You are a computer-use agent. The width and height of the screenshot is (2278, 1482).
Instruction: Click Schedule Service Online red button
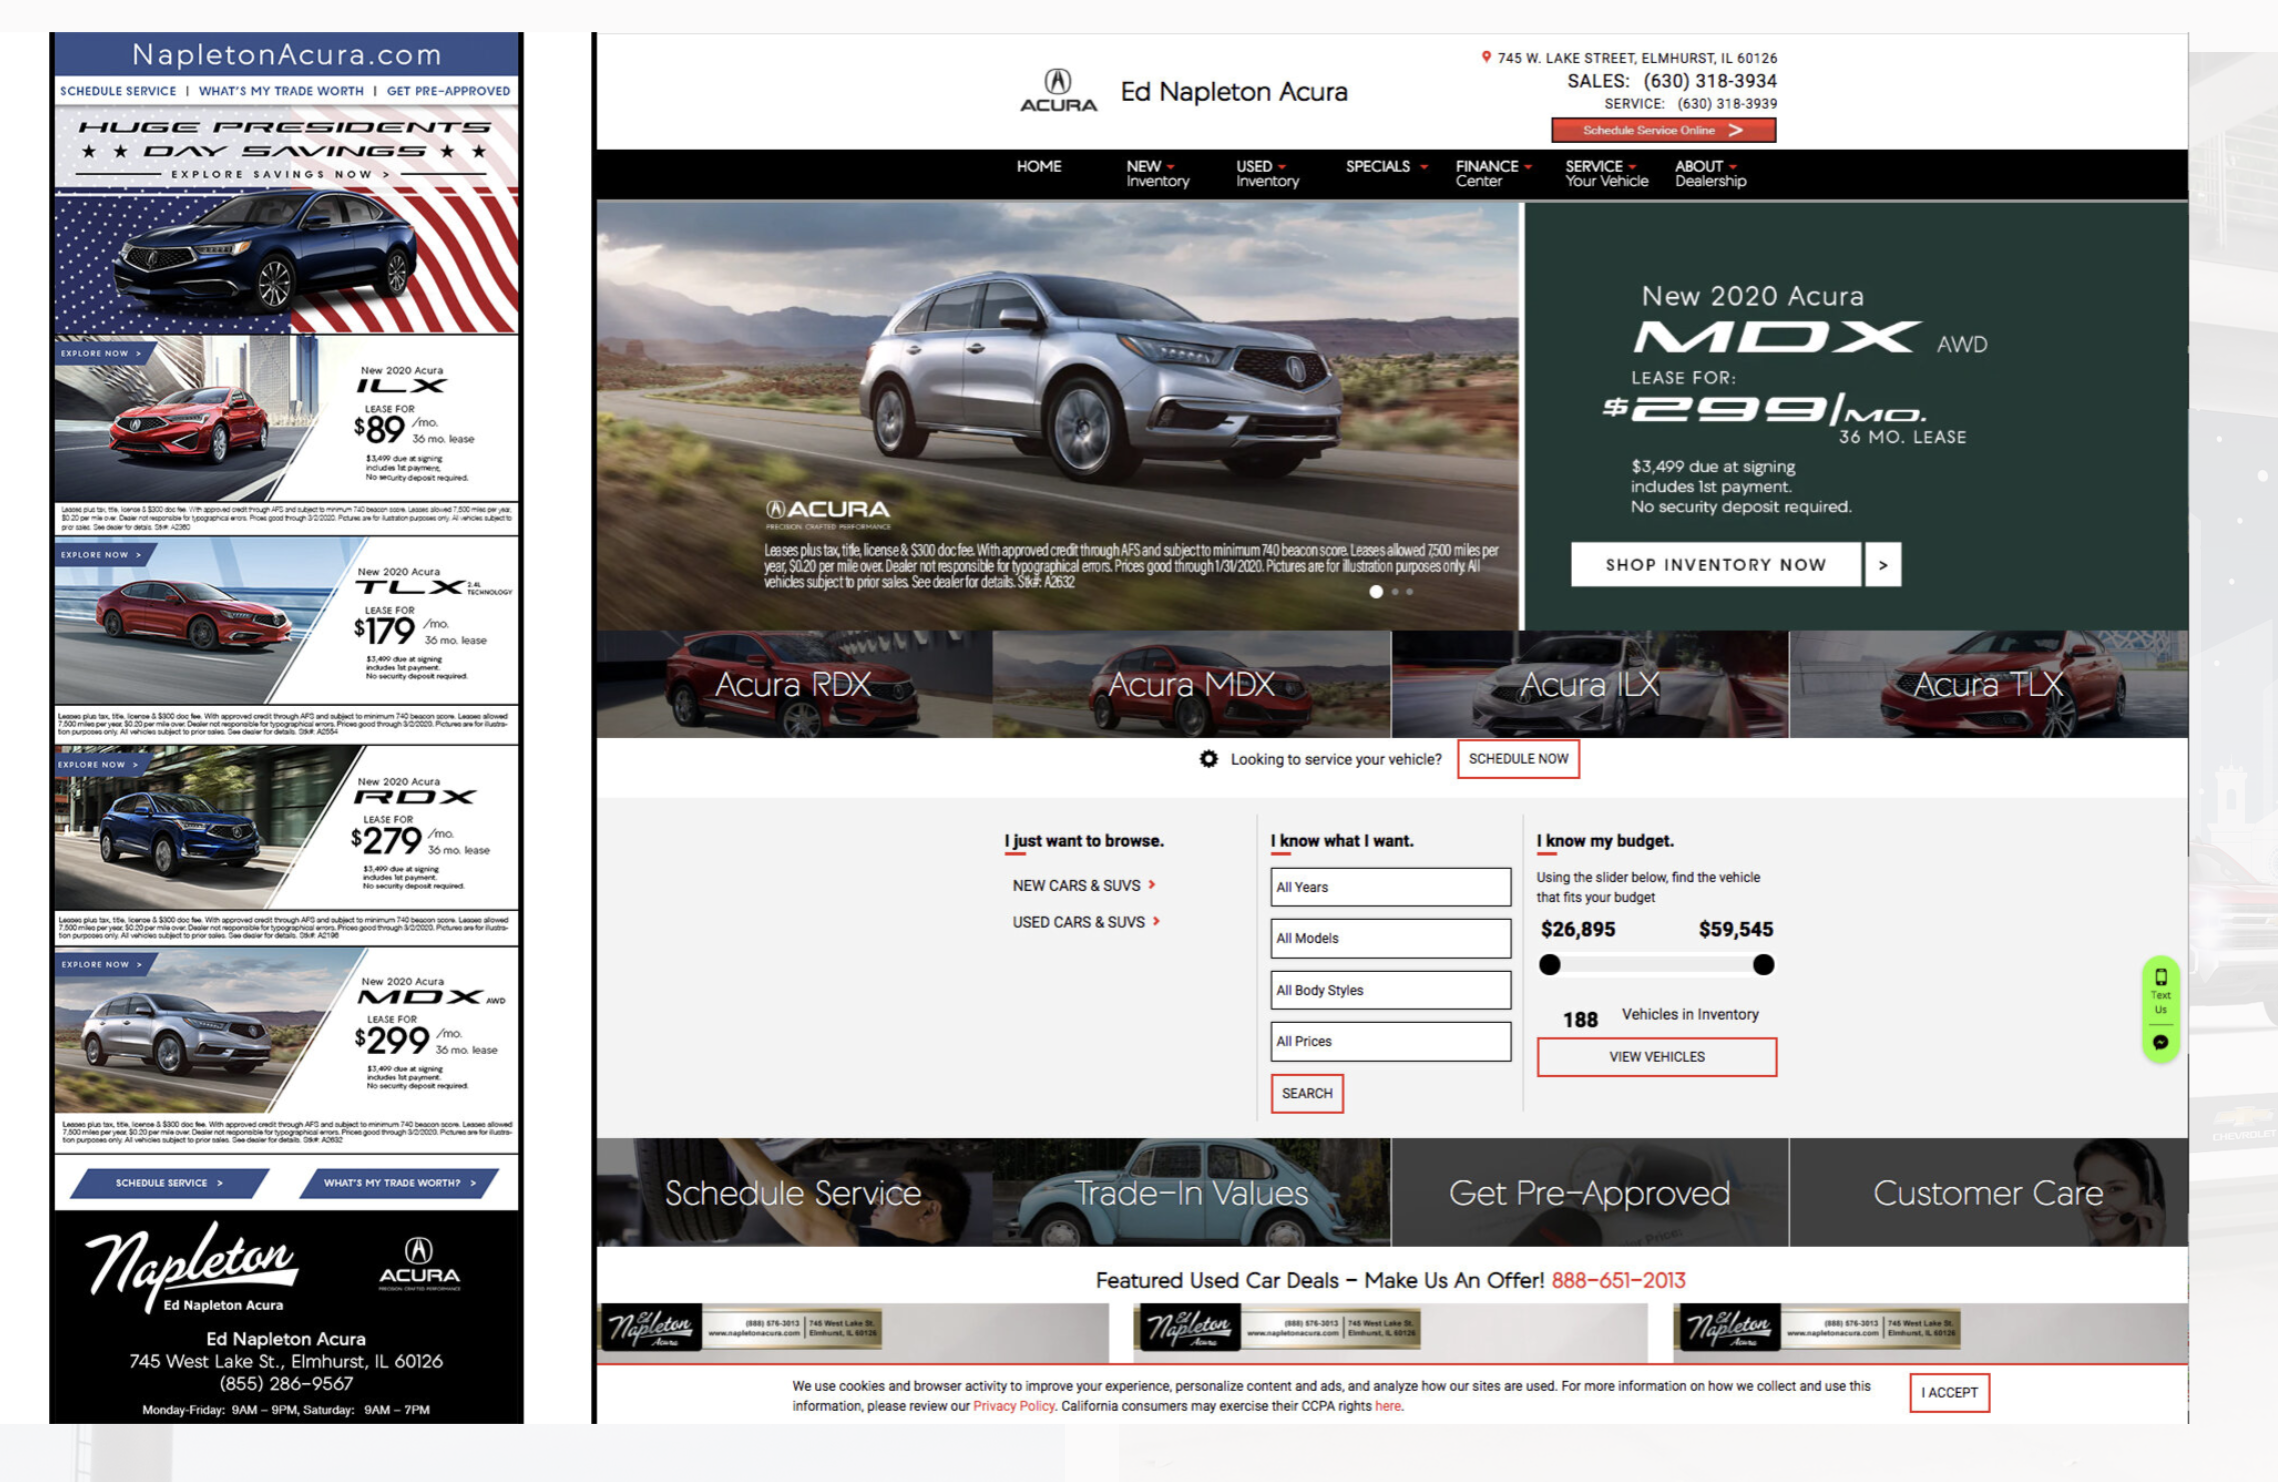pyautogui.click(x=1663, y=130)
